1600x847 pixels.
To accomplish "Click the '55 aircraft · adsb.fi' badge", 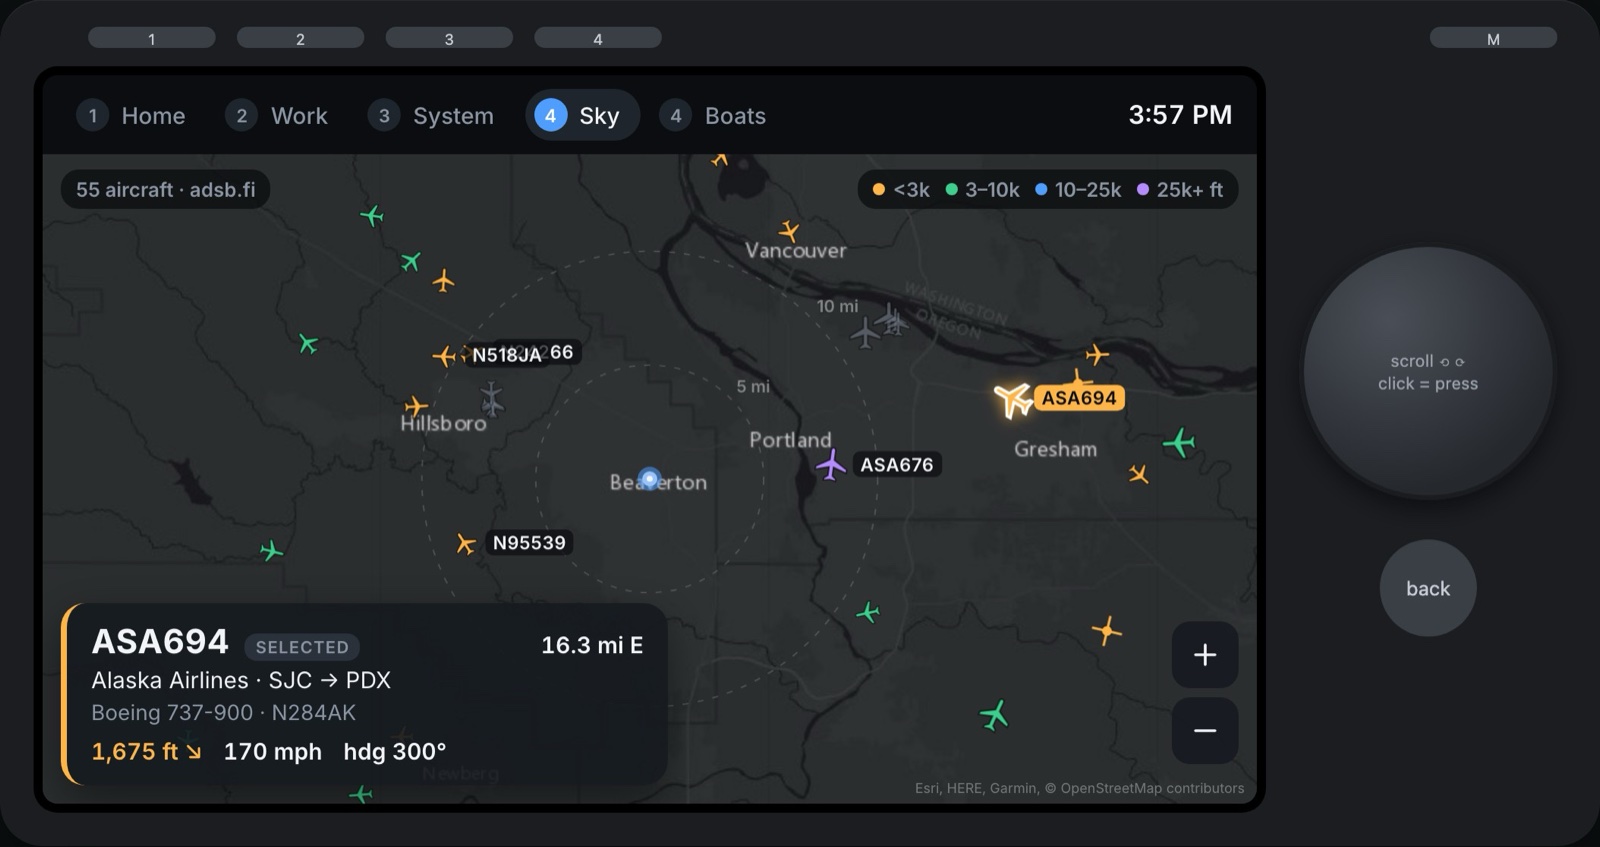I will tap(166, 190).
